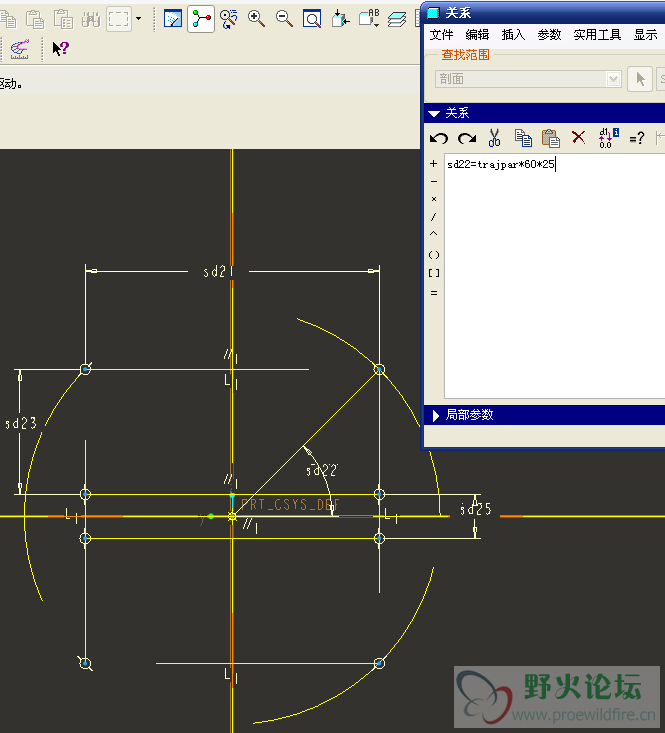This screenshot has height=733, width=665.
Task: Click the zoom in magnifier icon
Action: pos(257,19)
